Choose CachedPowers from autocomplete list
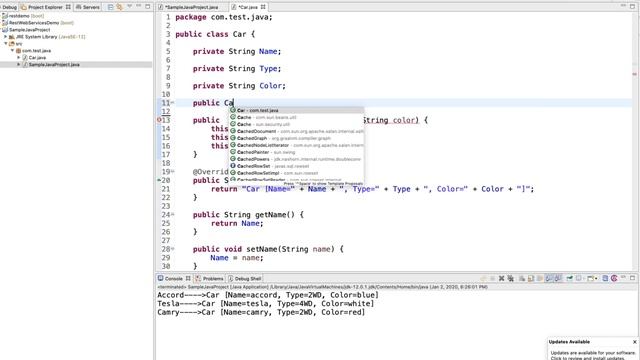 296,159
